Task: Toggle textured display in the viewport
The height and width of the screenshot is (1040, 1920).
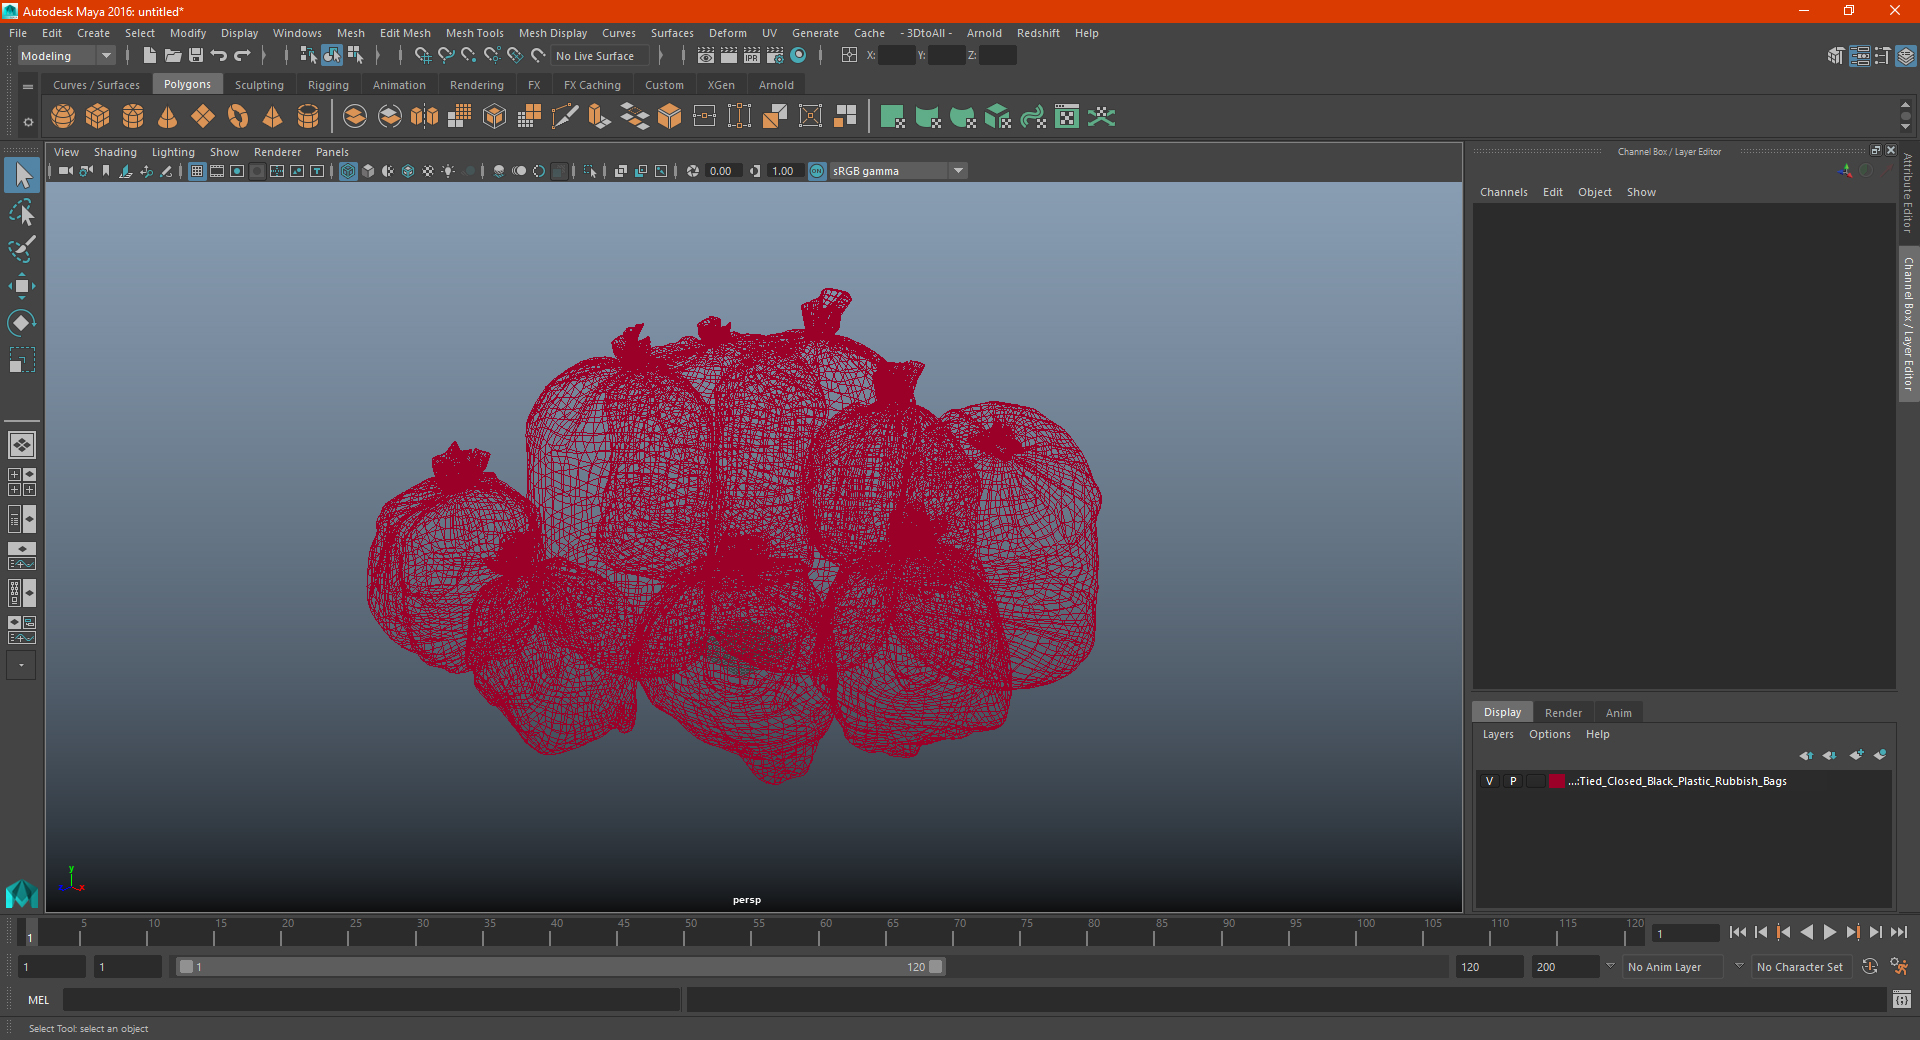Action: click(428, 171)
